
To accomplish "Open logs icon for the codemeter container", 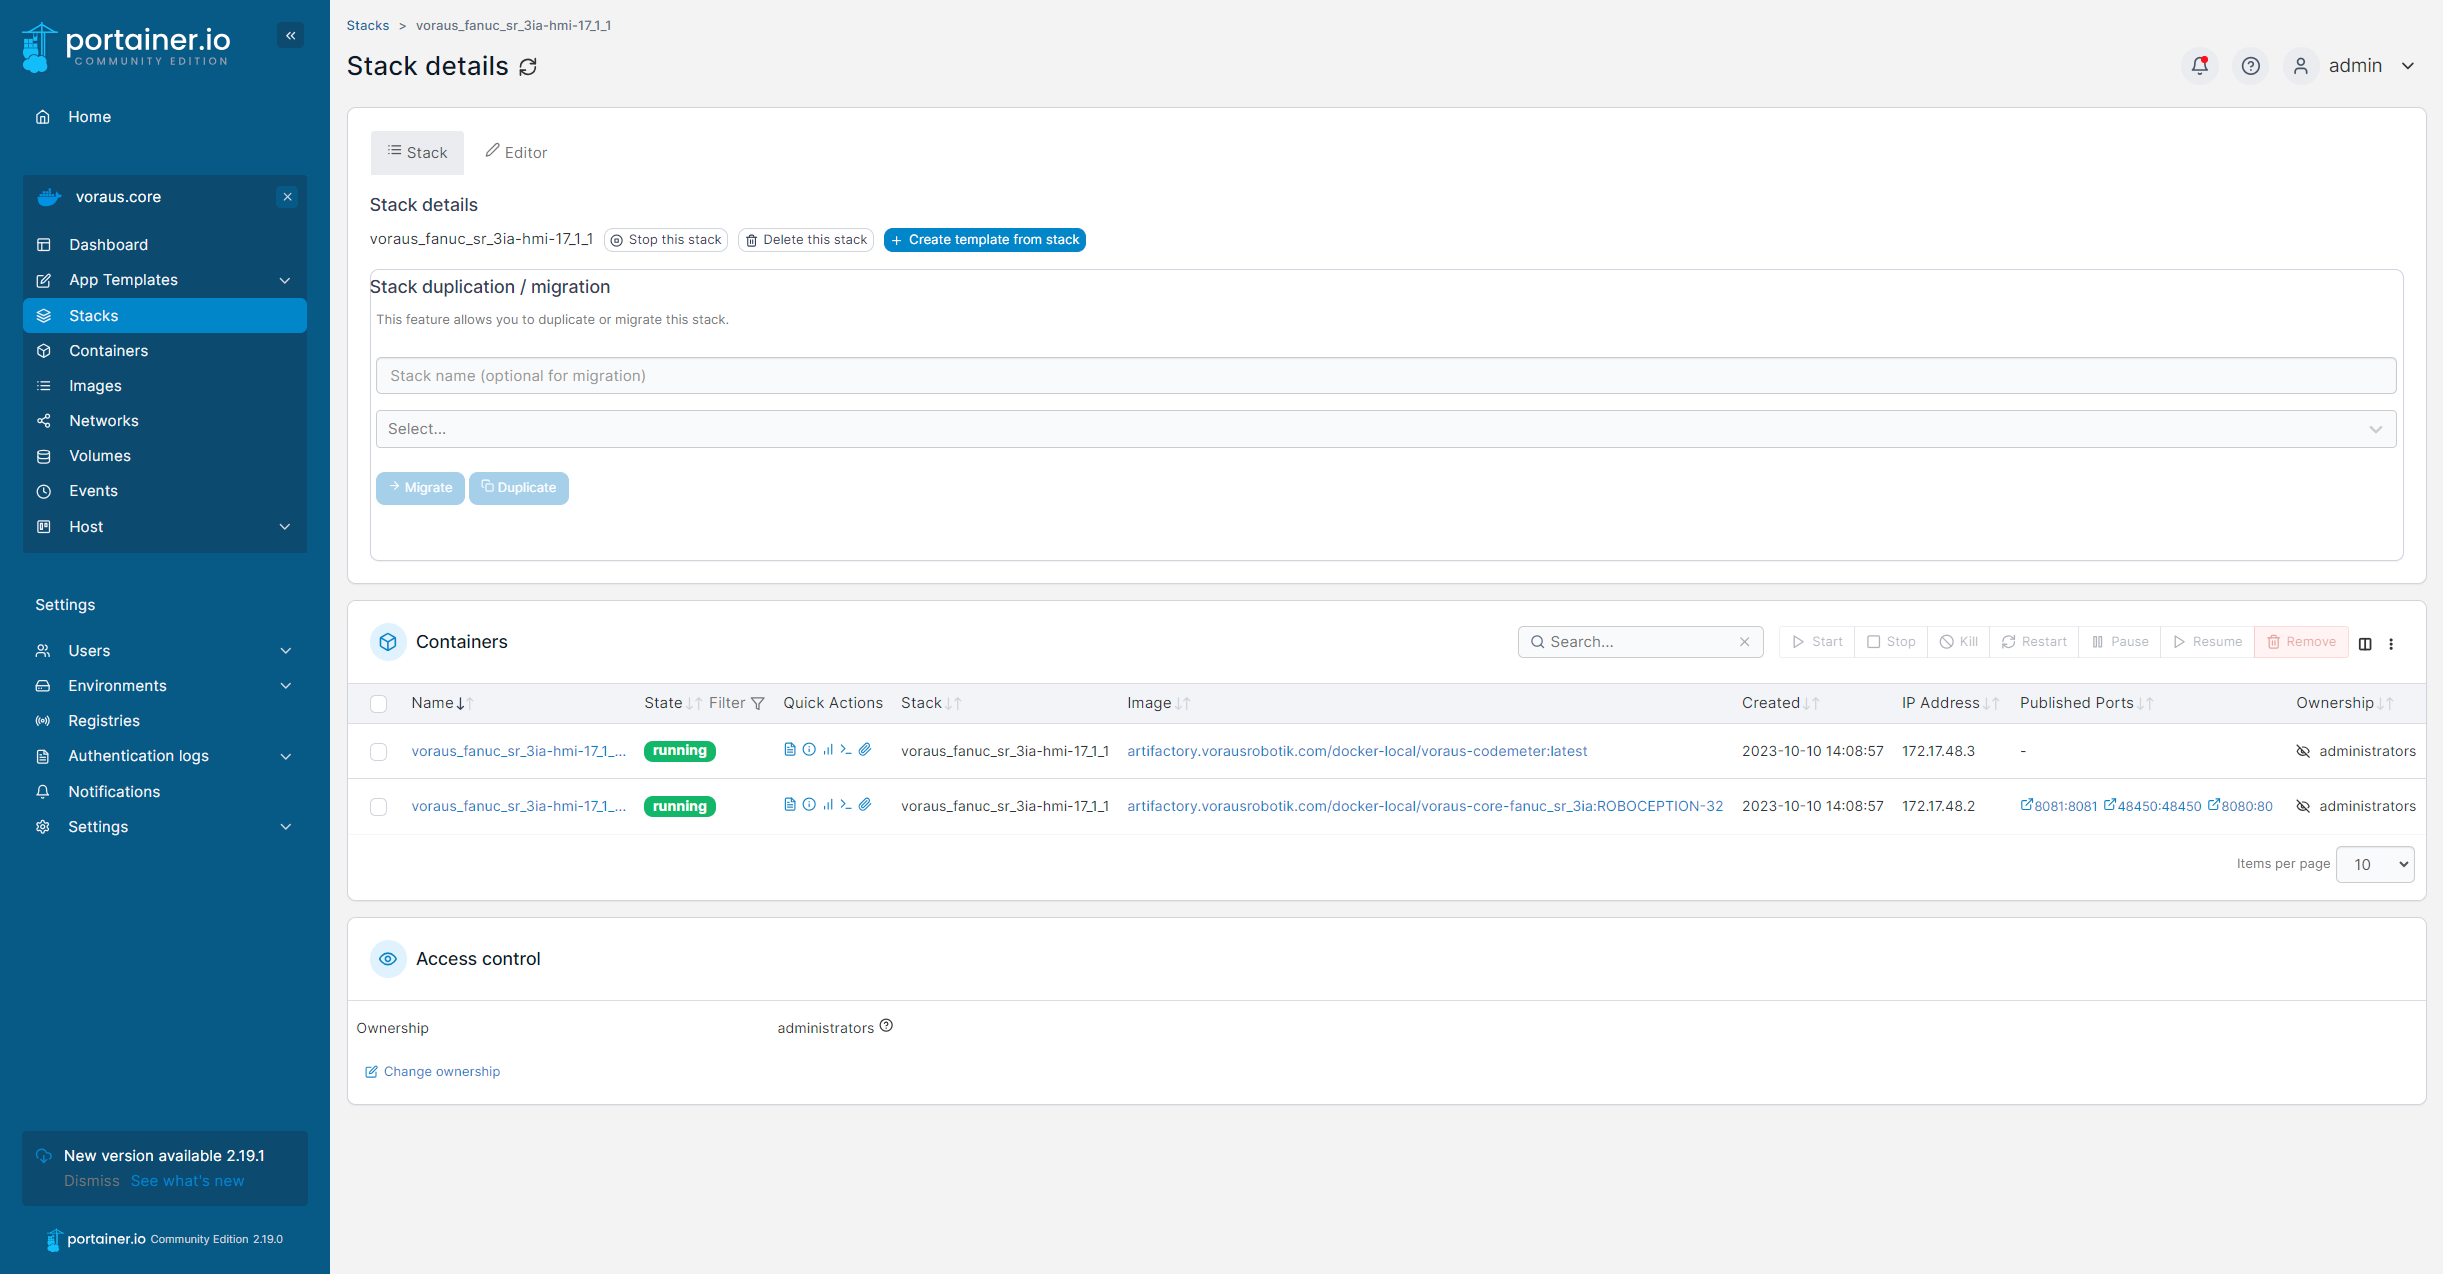I will click(x=790, y=750).
